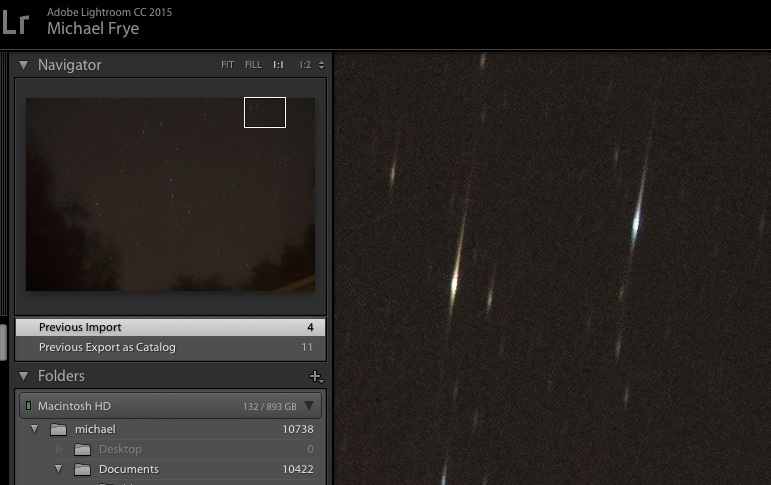Collapse the michael folder tree
The height and width of the screenshot is (485, 771).
coord(35,429)
